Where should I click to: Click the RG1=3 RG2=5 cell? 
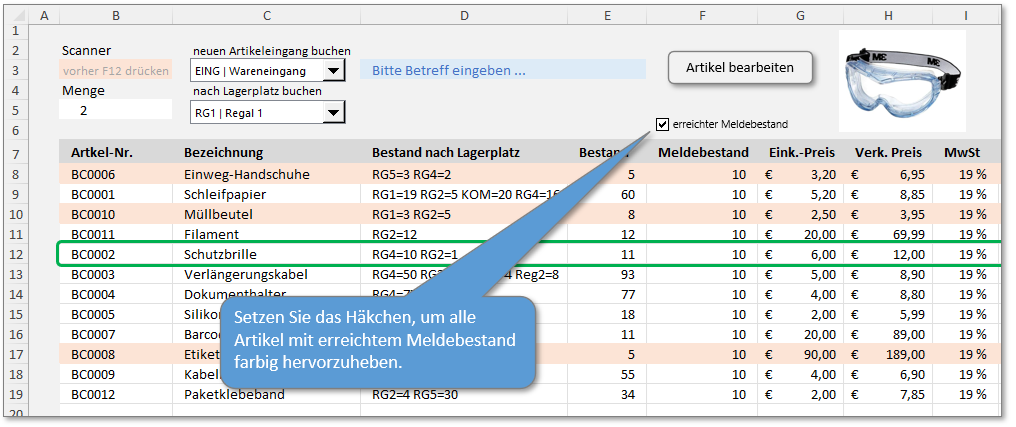pos(464,214)
